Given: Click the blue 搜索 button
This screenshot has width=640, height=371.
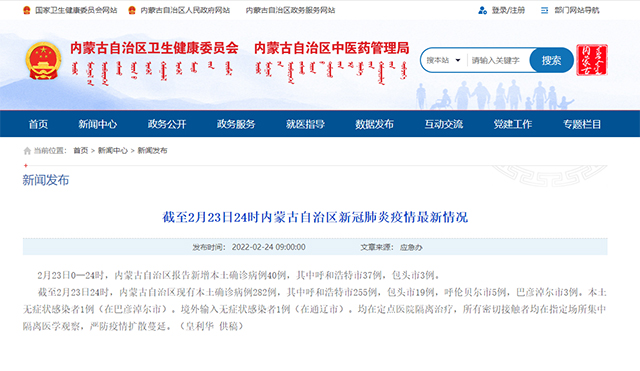Looking at the screenshot, I should [551, 60].
